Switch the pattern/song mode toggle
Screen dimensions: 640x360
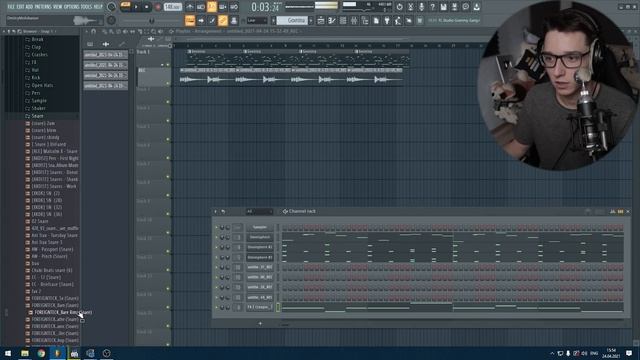click(x=125, y=7)
